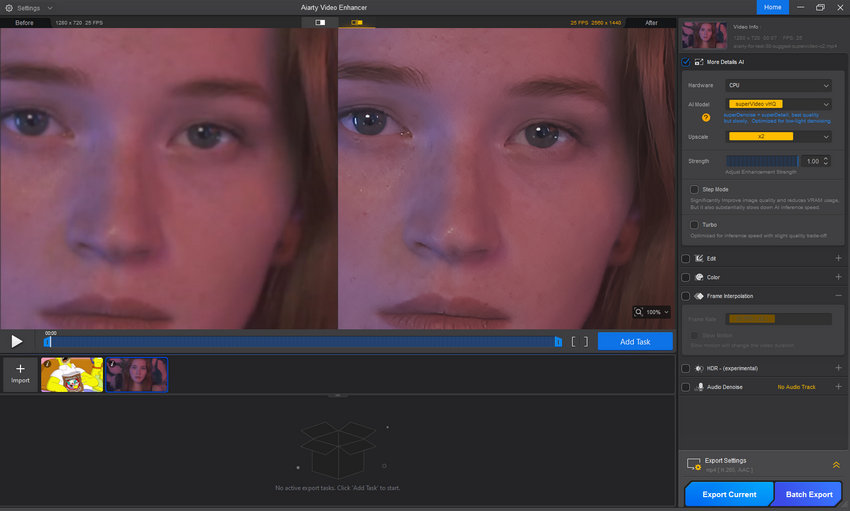
Task: Open the AI Model superVideo dropdown
Action: [x=778, y=104]
